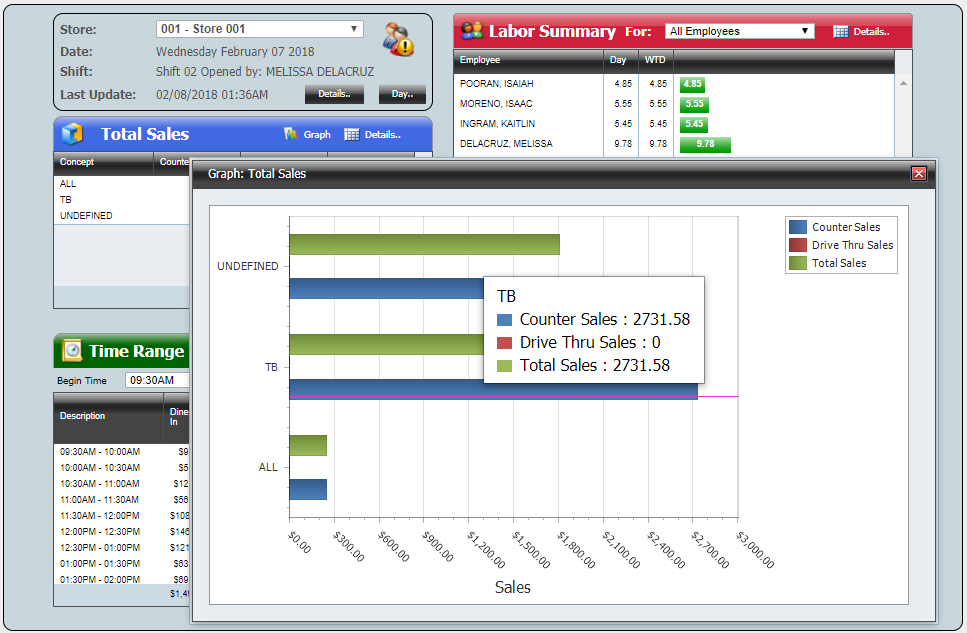Click the blue cube icon on the Total Sales header
Viewport: 967px width, 633px height.
(71, 135)
